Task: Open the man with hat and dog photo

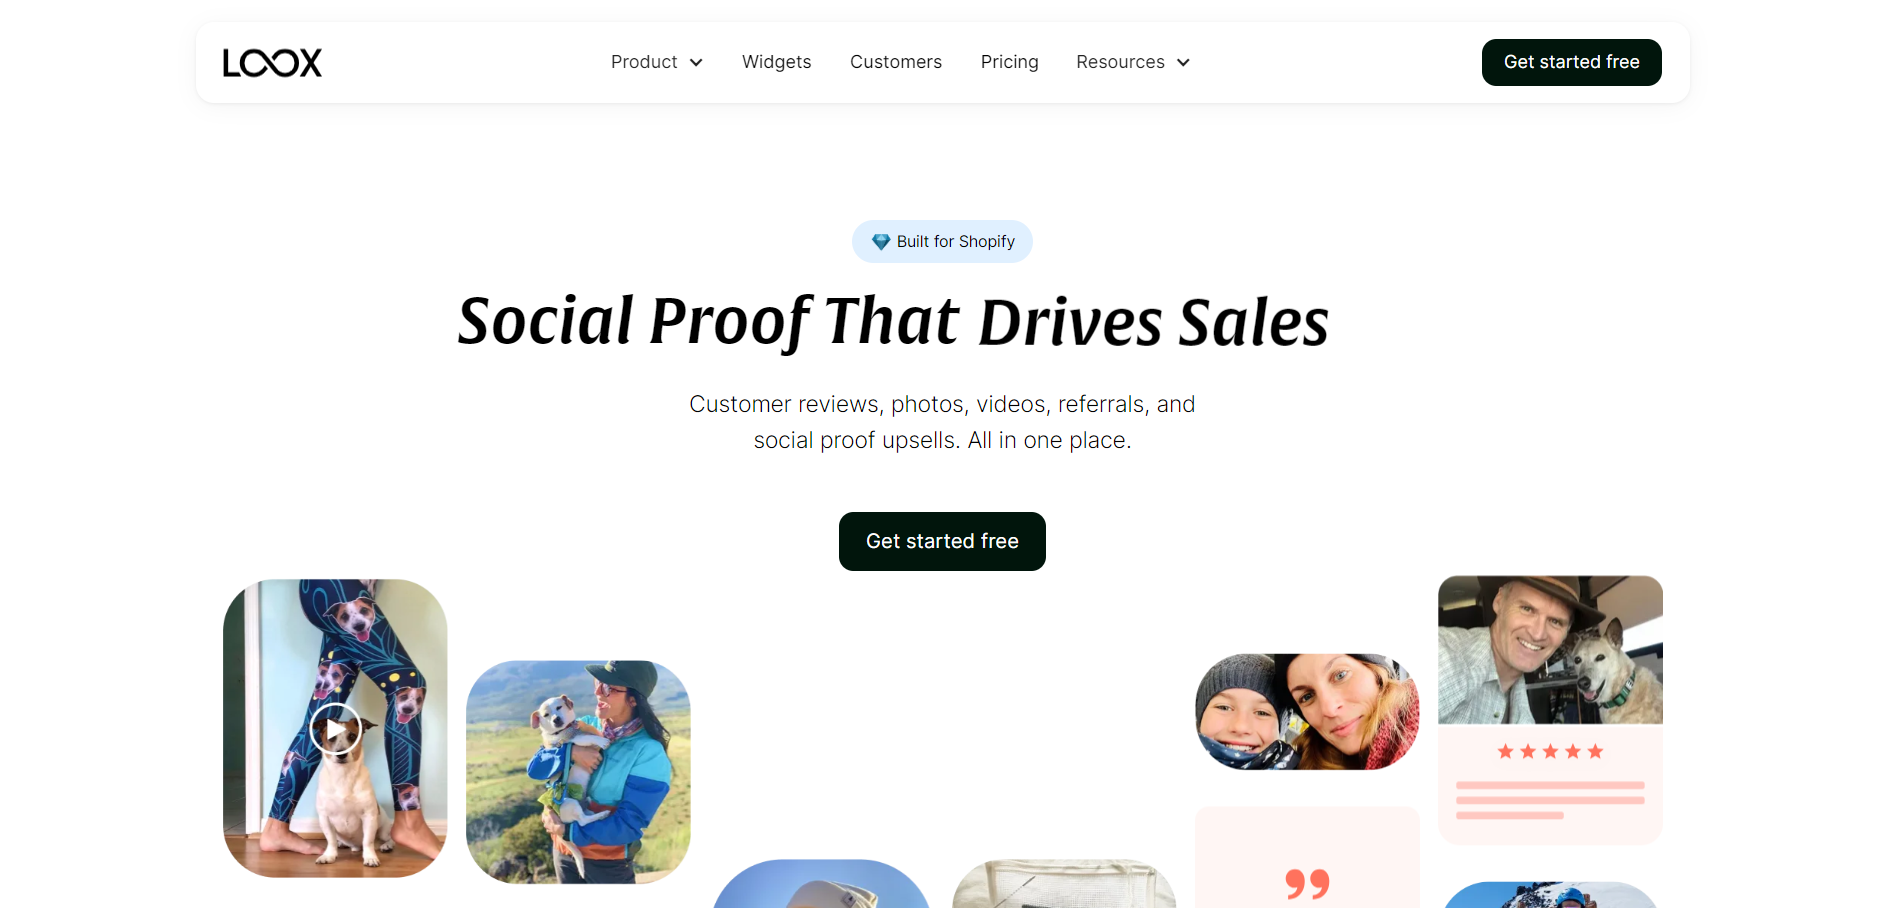Action: click(1550, 649)
